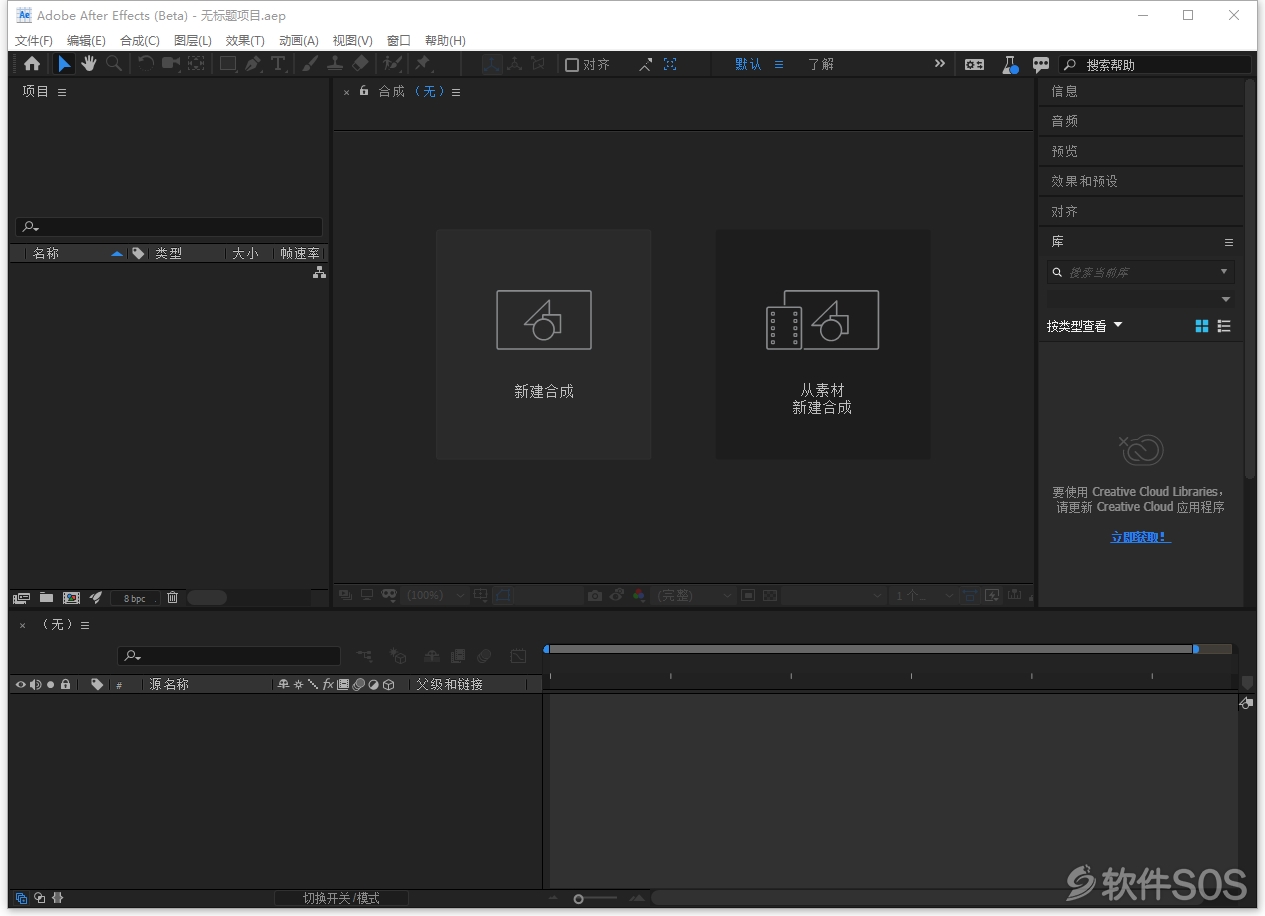Click the workspace sync settings icon
The width and height of the screenshot is (1265, 916).
[974, 64]
